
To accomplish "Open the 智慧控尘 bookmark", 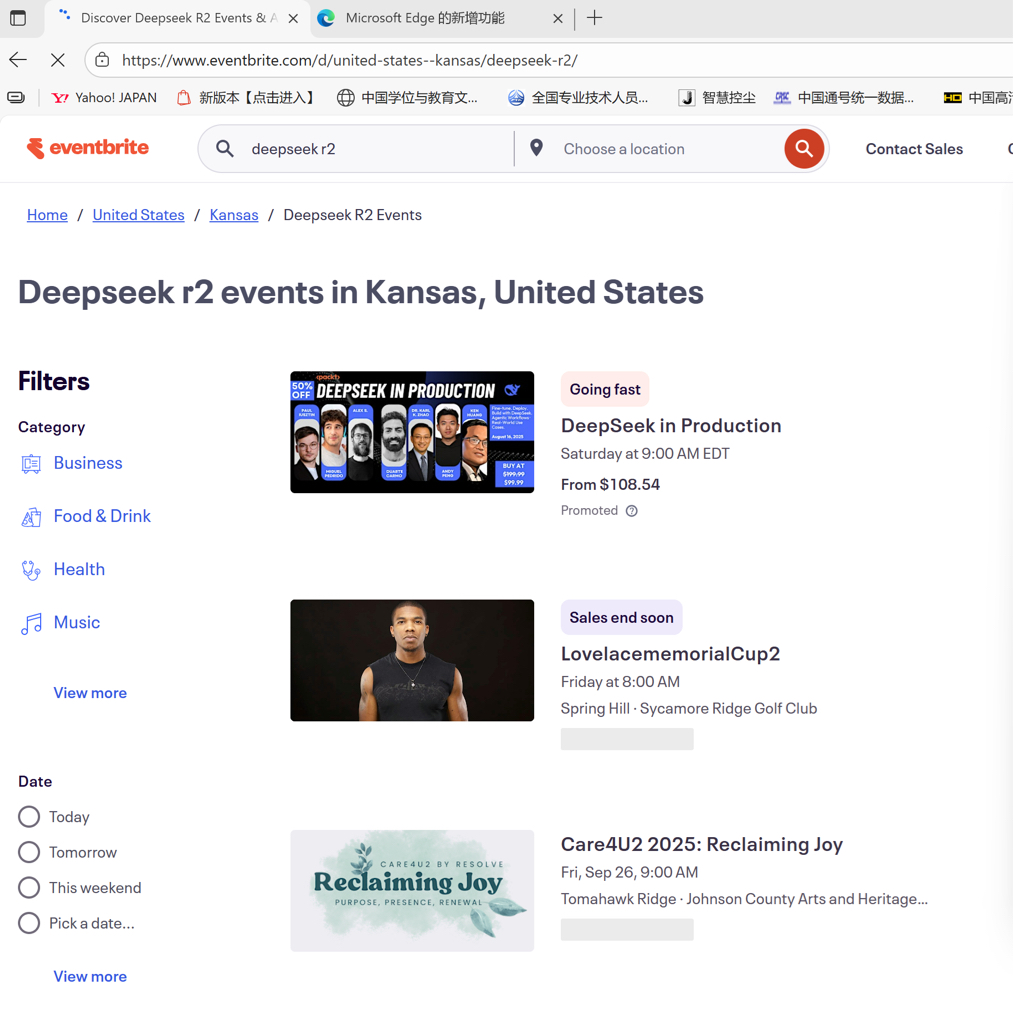I will [x=716, y=97].
